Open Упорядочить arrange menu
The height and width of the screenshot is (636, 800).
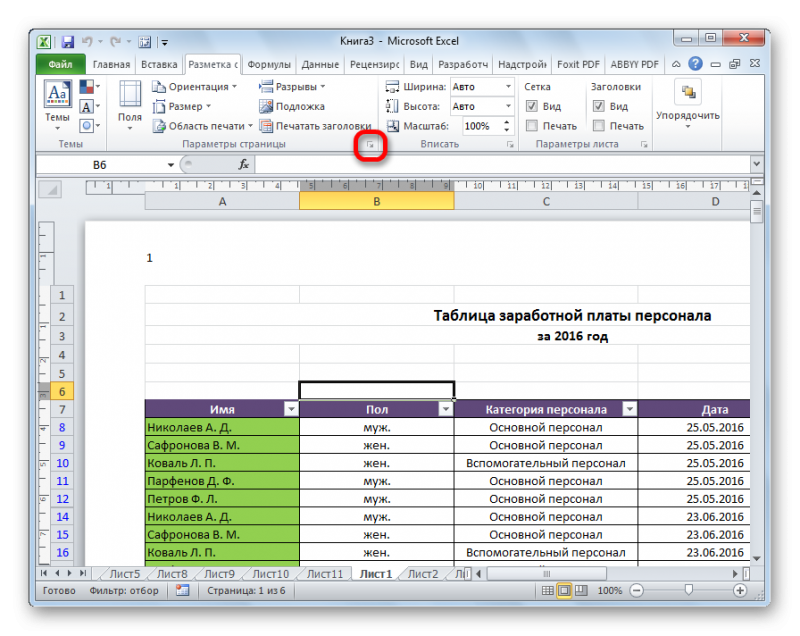[688, 105]
